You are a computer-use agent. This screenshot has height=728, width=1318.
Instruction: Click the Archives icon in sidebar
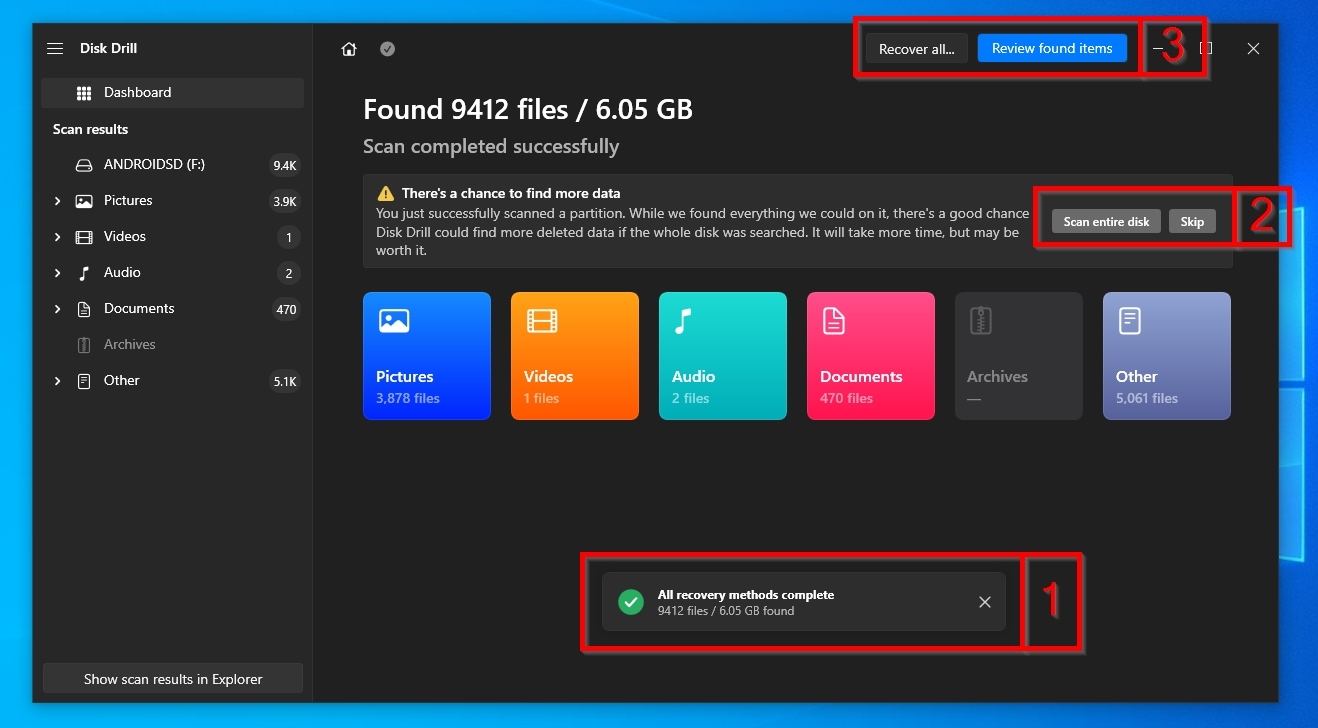point(84,345)
